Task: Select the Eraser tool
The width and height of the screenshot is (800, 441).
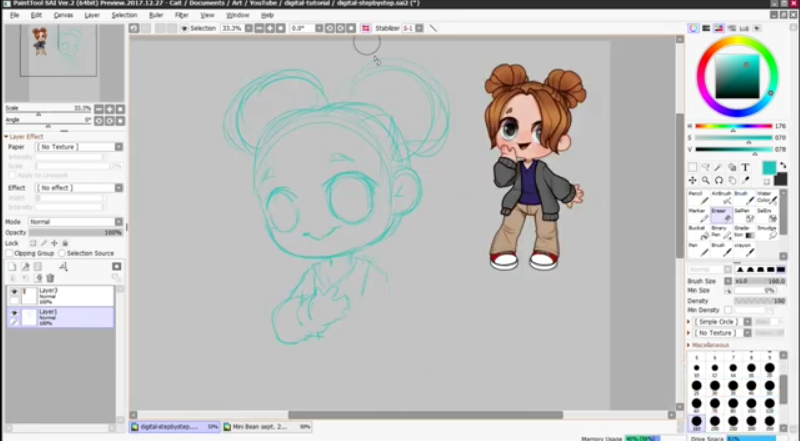Action: 721,215
